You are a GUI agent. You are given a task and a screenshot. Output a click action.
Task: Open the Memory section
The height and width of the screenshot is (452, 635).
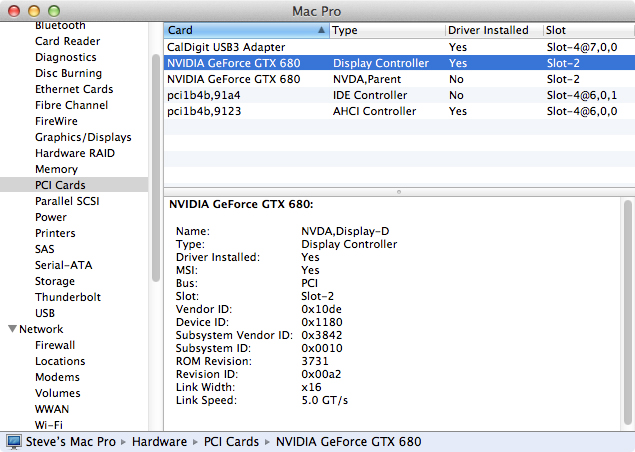pyautogui.click(x=56, y=169)
